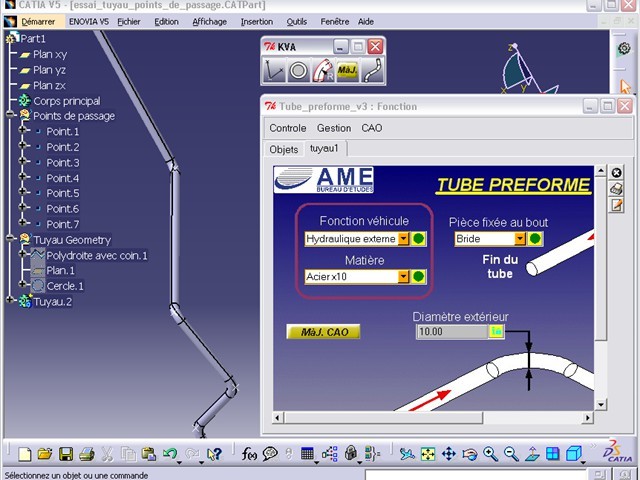Expand Polydroite avec coin.1 node

coord(22,253)
